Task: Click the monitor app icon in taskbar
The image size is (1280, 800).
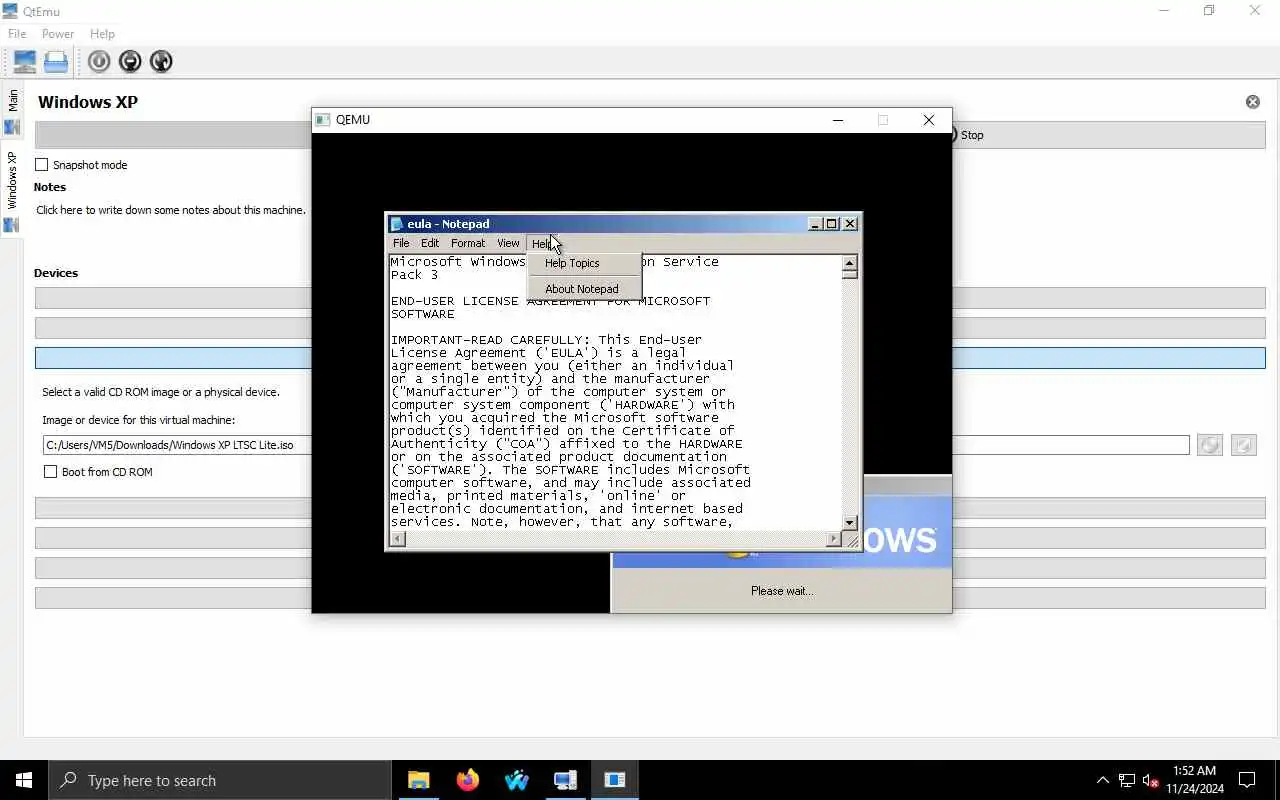Action: pos(565,780)
